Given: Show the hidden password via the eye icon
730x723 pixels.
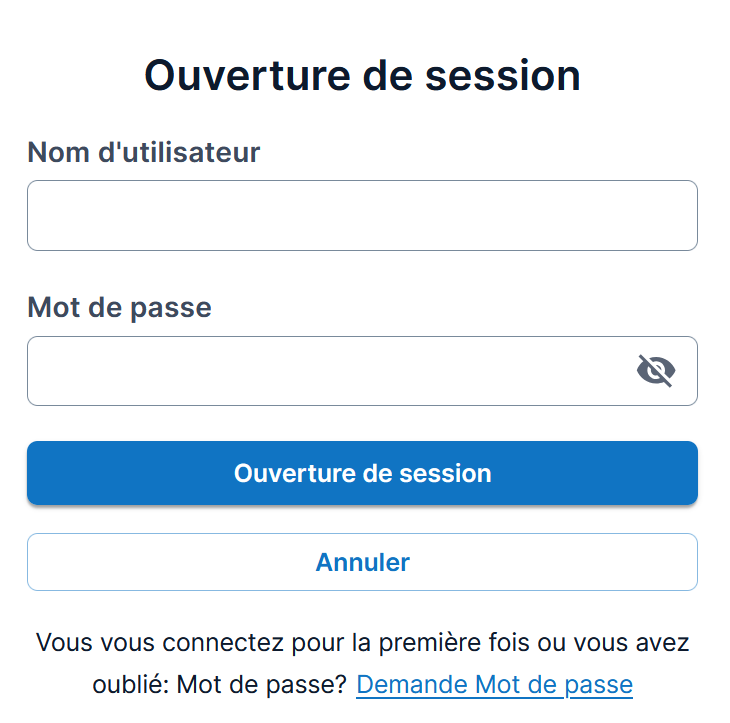Looking at the screenshot, I should point(656,371).
